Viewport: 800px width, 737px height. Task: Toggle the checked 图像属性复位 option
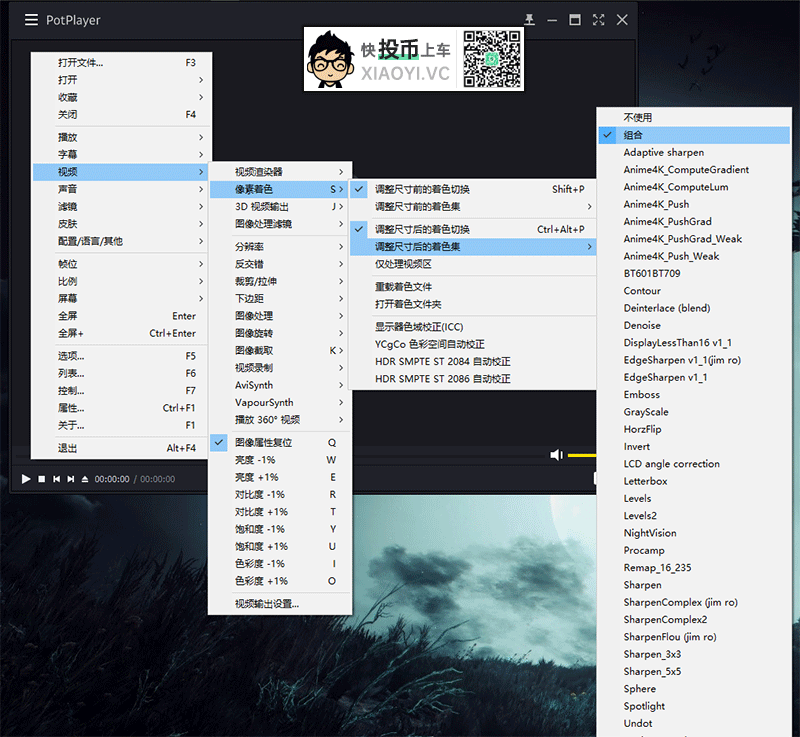(x=266, y=442)
